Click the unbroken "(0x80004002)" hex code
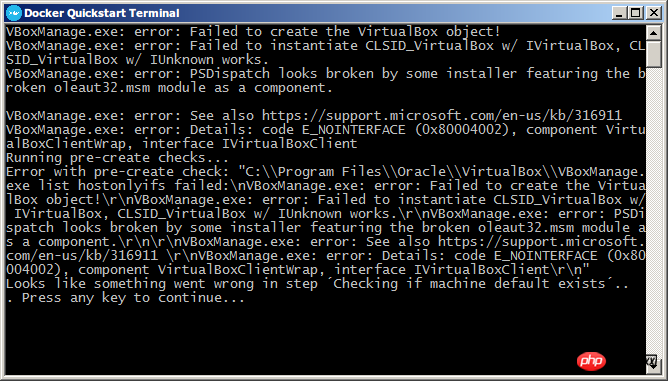This screenshot has width=668, height=381. [461, 130]
